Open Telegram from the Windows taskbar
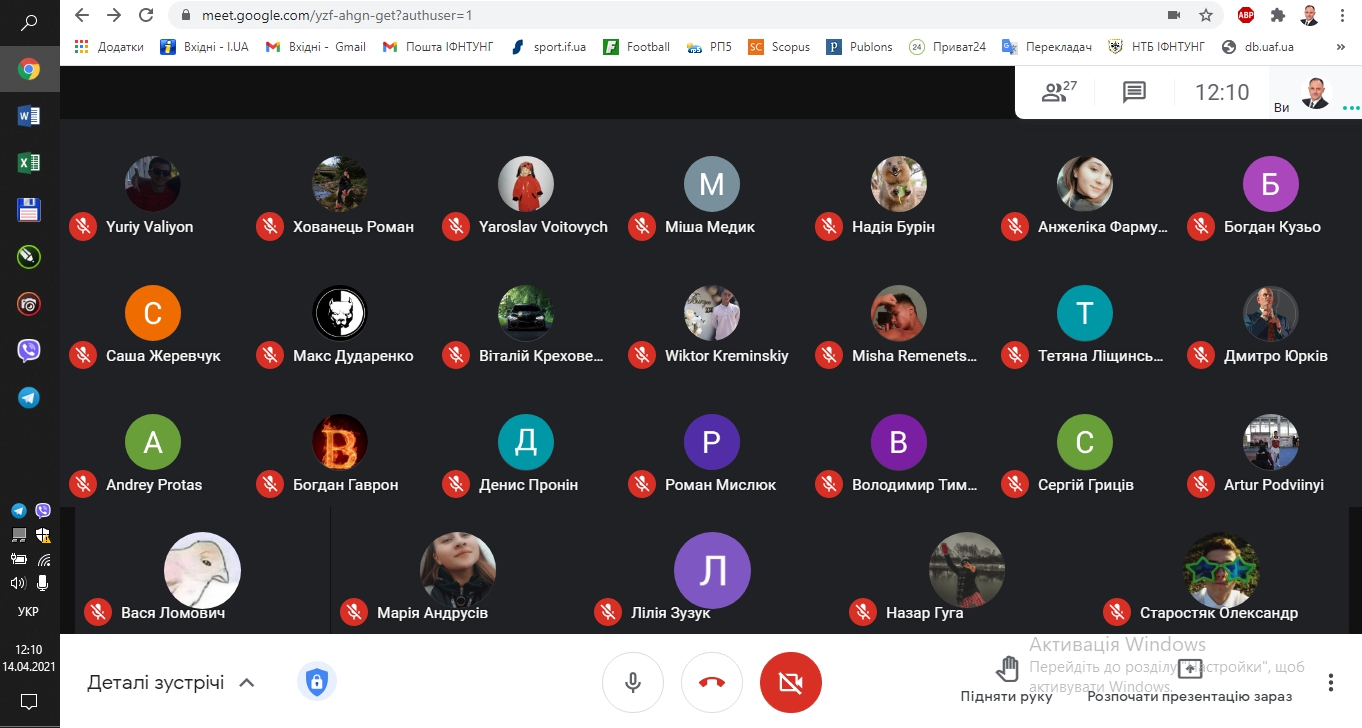 29,397
